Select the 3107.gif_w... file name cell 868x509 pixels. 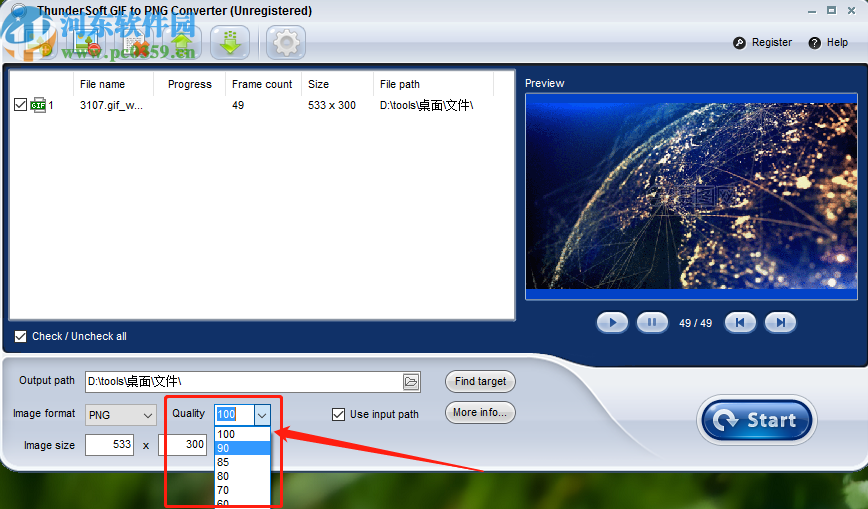coord(111,105)
